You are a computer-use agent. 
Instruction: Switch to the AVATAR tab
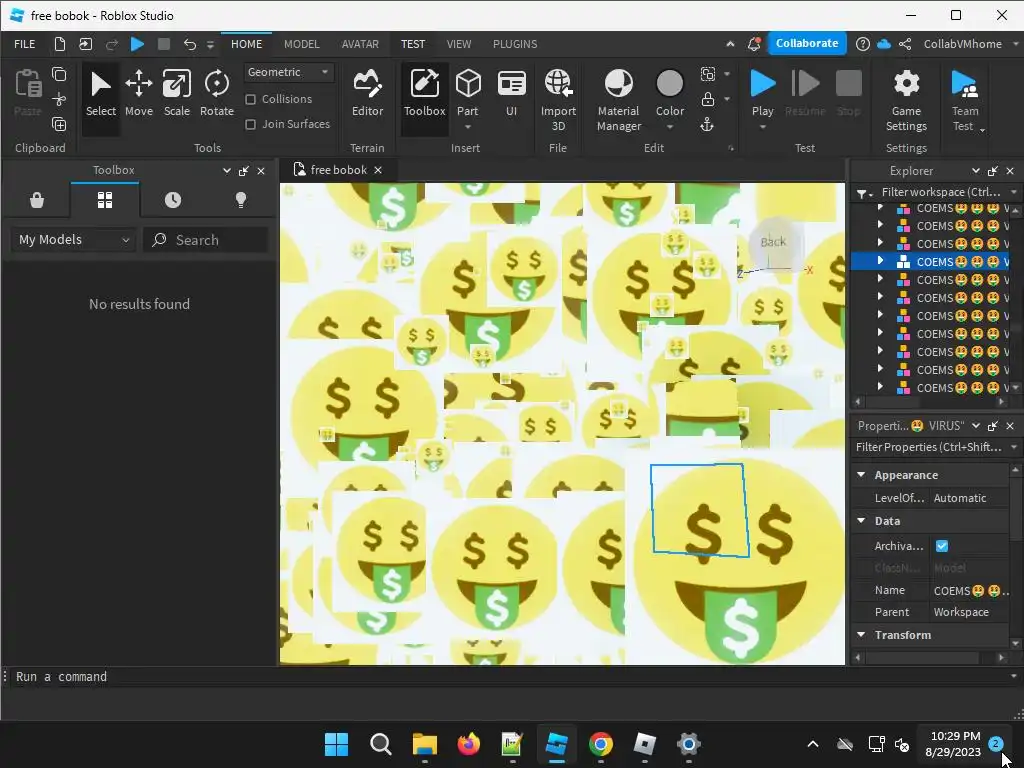pyautogui.click(x=360, y=44)
